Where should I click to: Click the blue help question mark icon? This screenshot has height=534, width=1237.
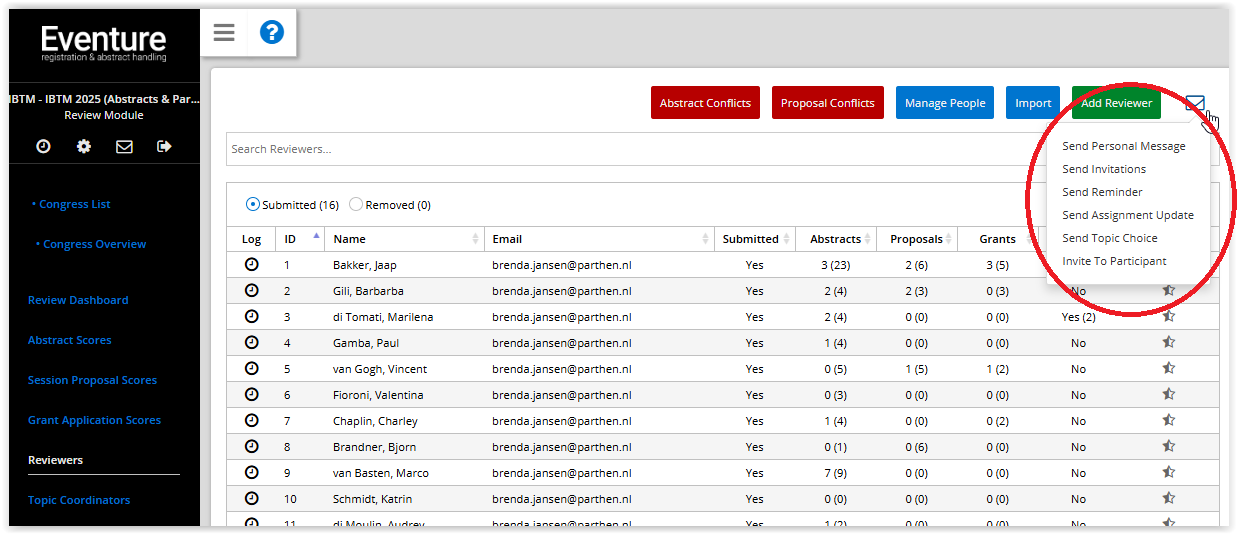point(272,33)
